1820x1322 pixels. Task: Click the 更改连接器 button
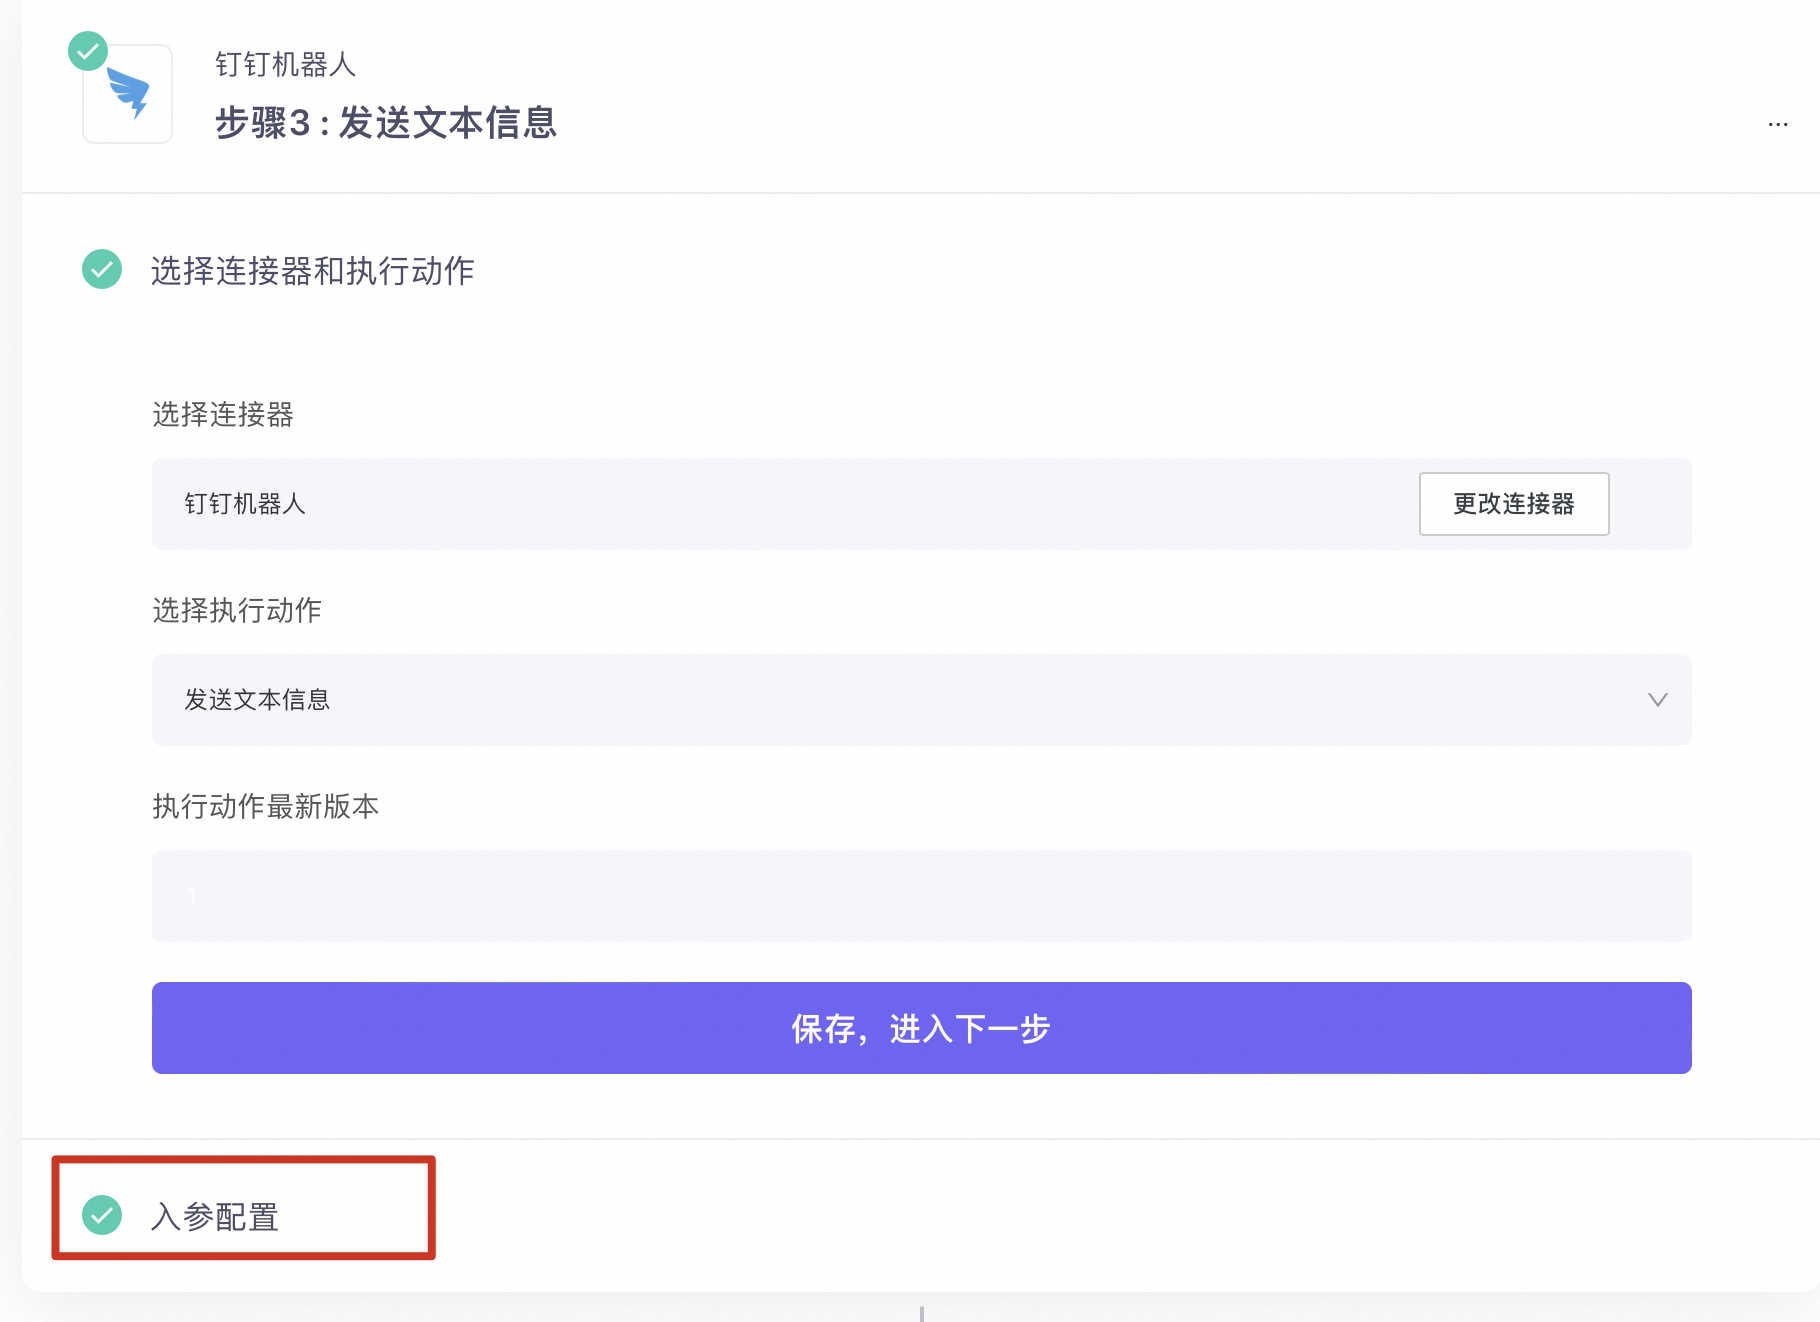click(x=1514, y=504)
